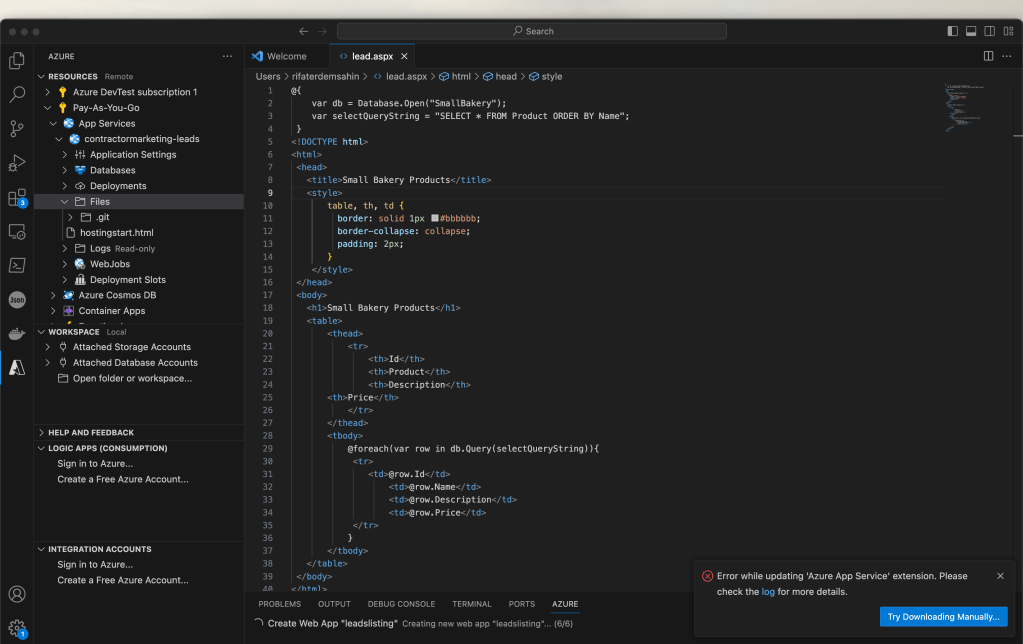Switch to the PORTS panel tab

click(521, 604)
